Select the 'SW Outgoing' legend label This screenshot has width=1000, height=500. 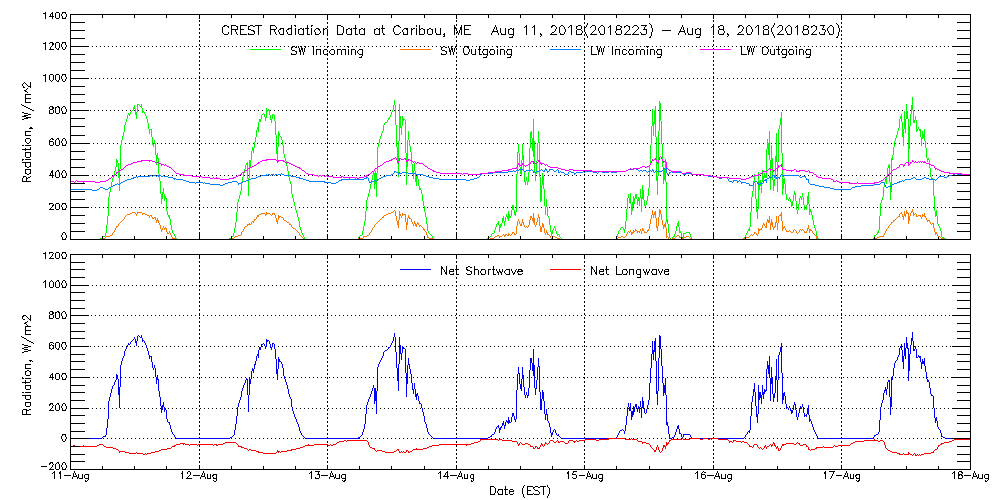tap(476, 51)
